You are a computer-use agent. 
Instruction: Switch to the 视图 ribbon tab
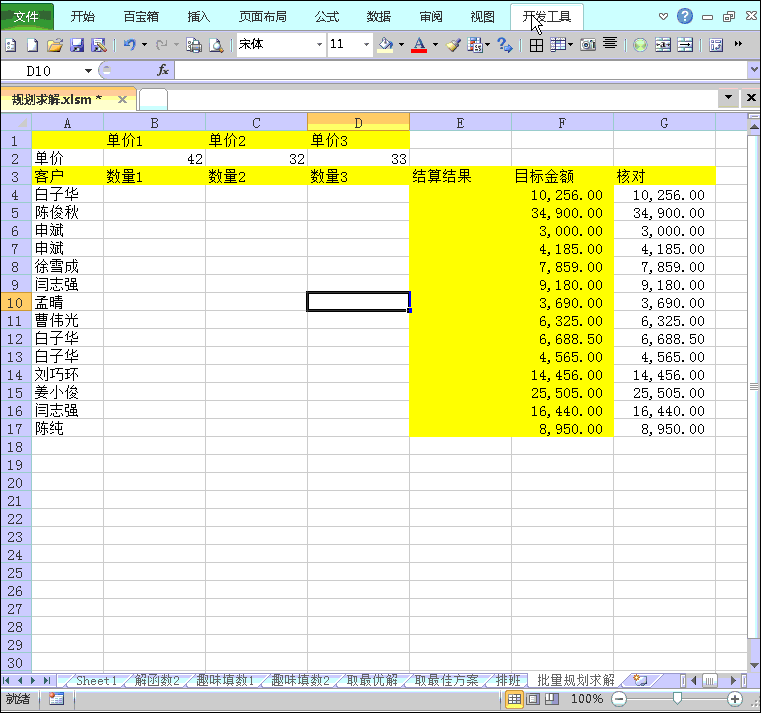click(x=482, y=17)
